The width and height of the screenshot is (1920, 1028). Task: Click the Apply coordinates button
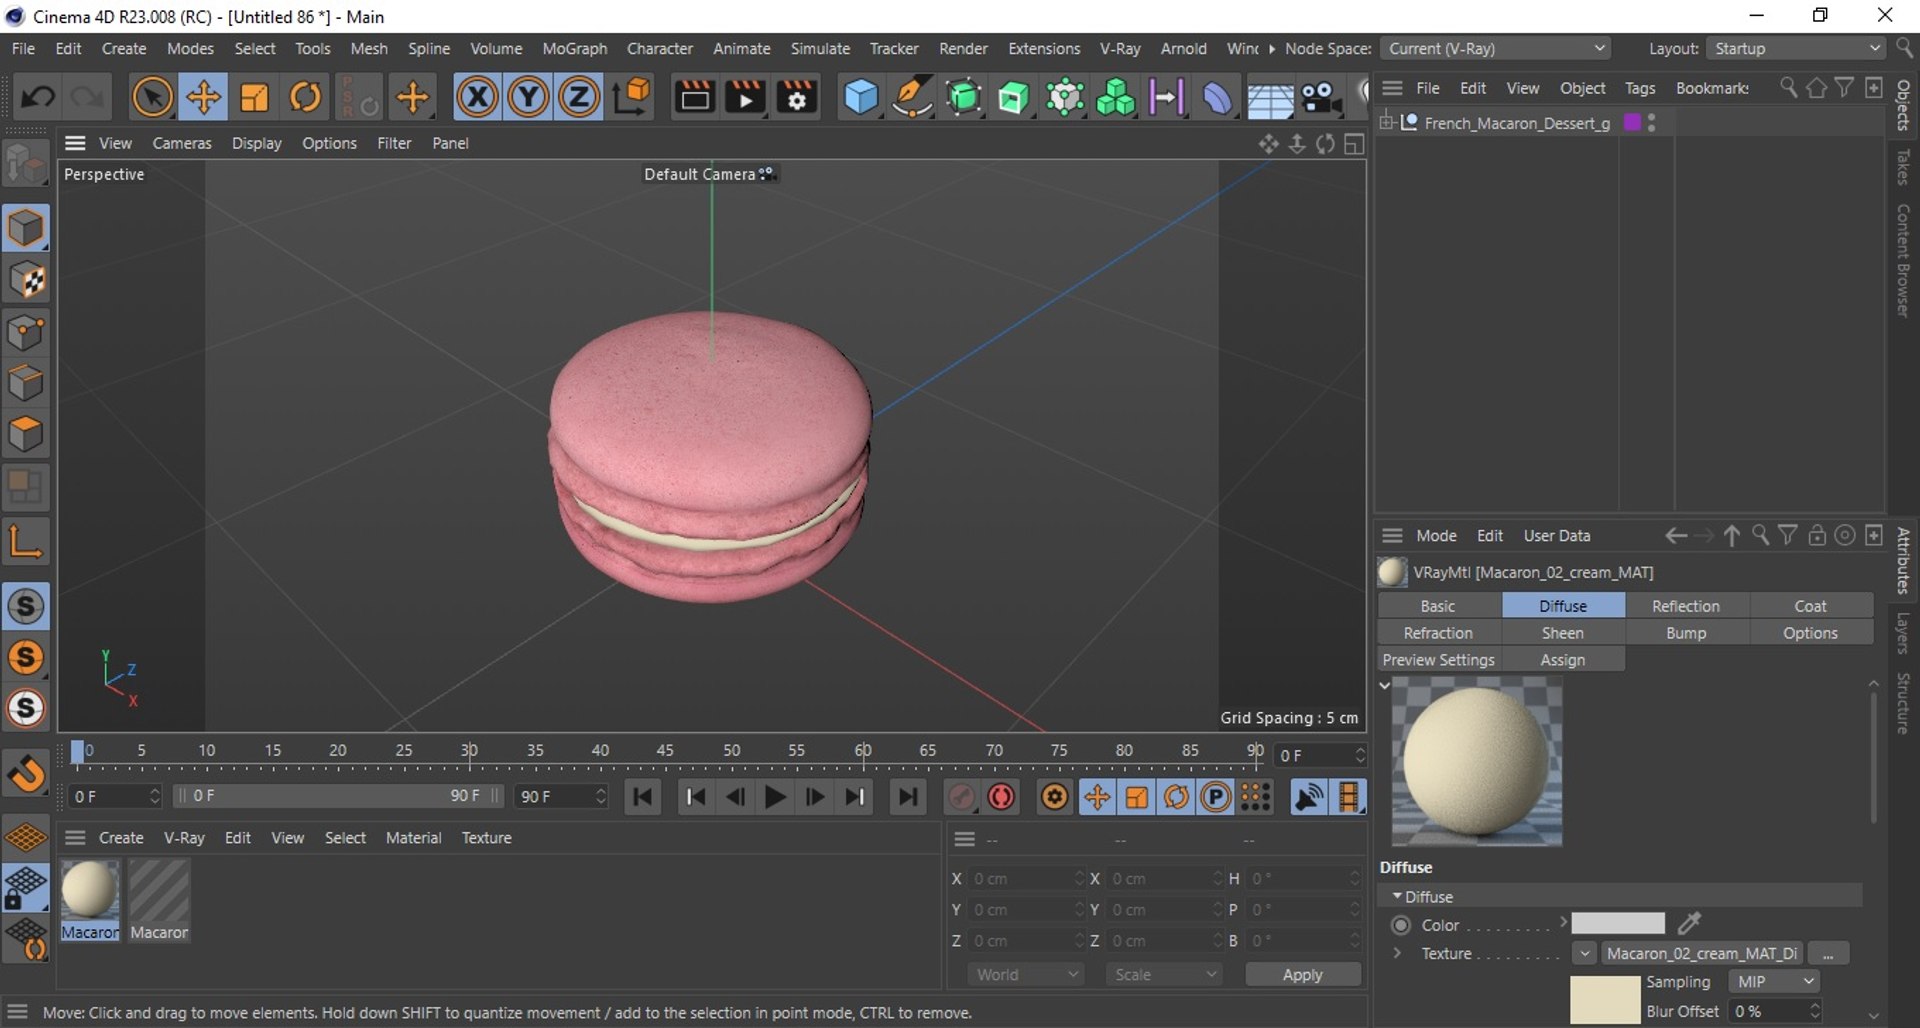(x=1303, y=974)
